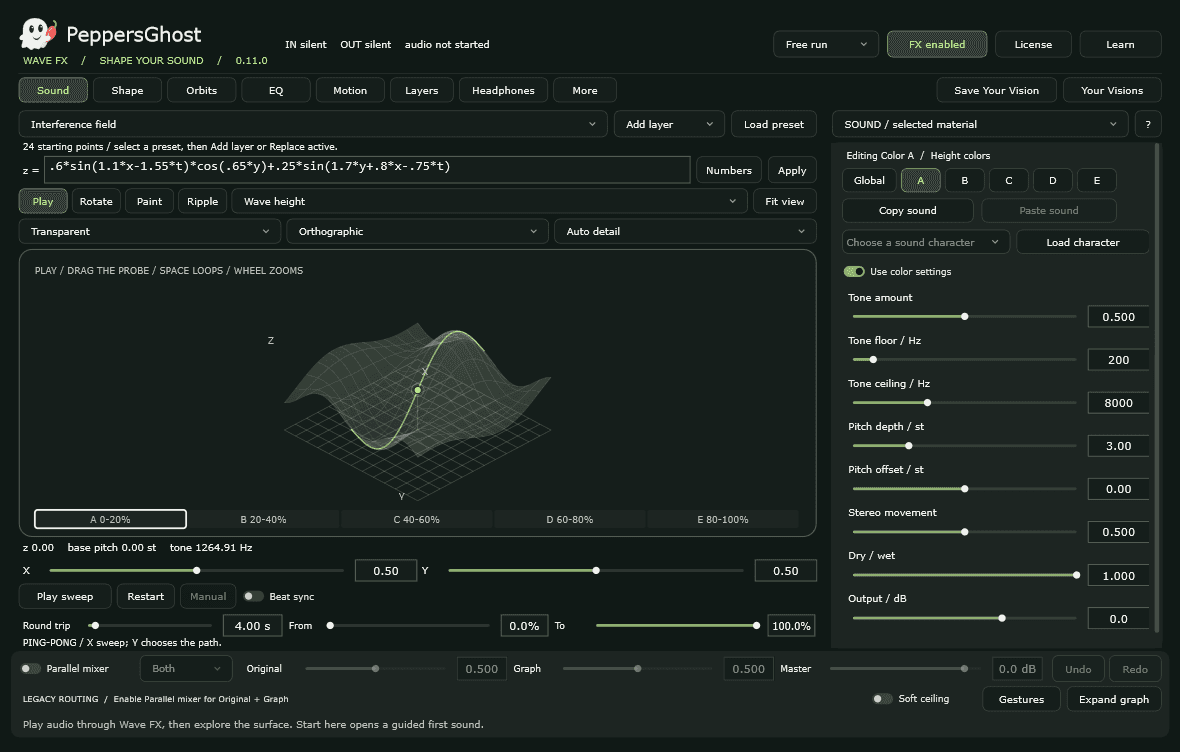Click the Restart sweep button
The image size is (1180, 752).
click(x=145, y=596)
